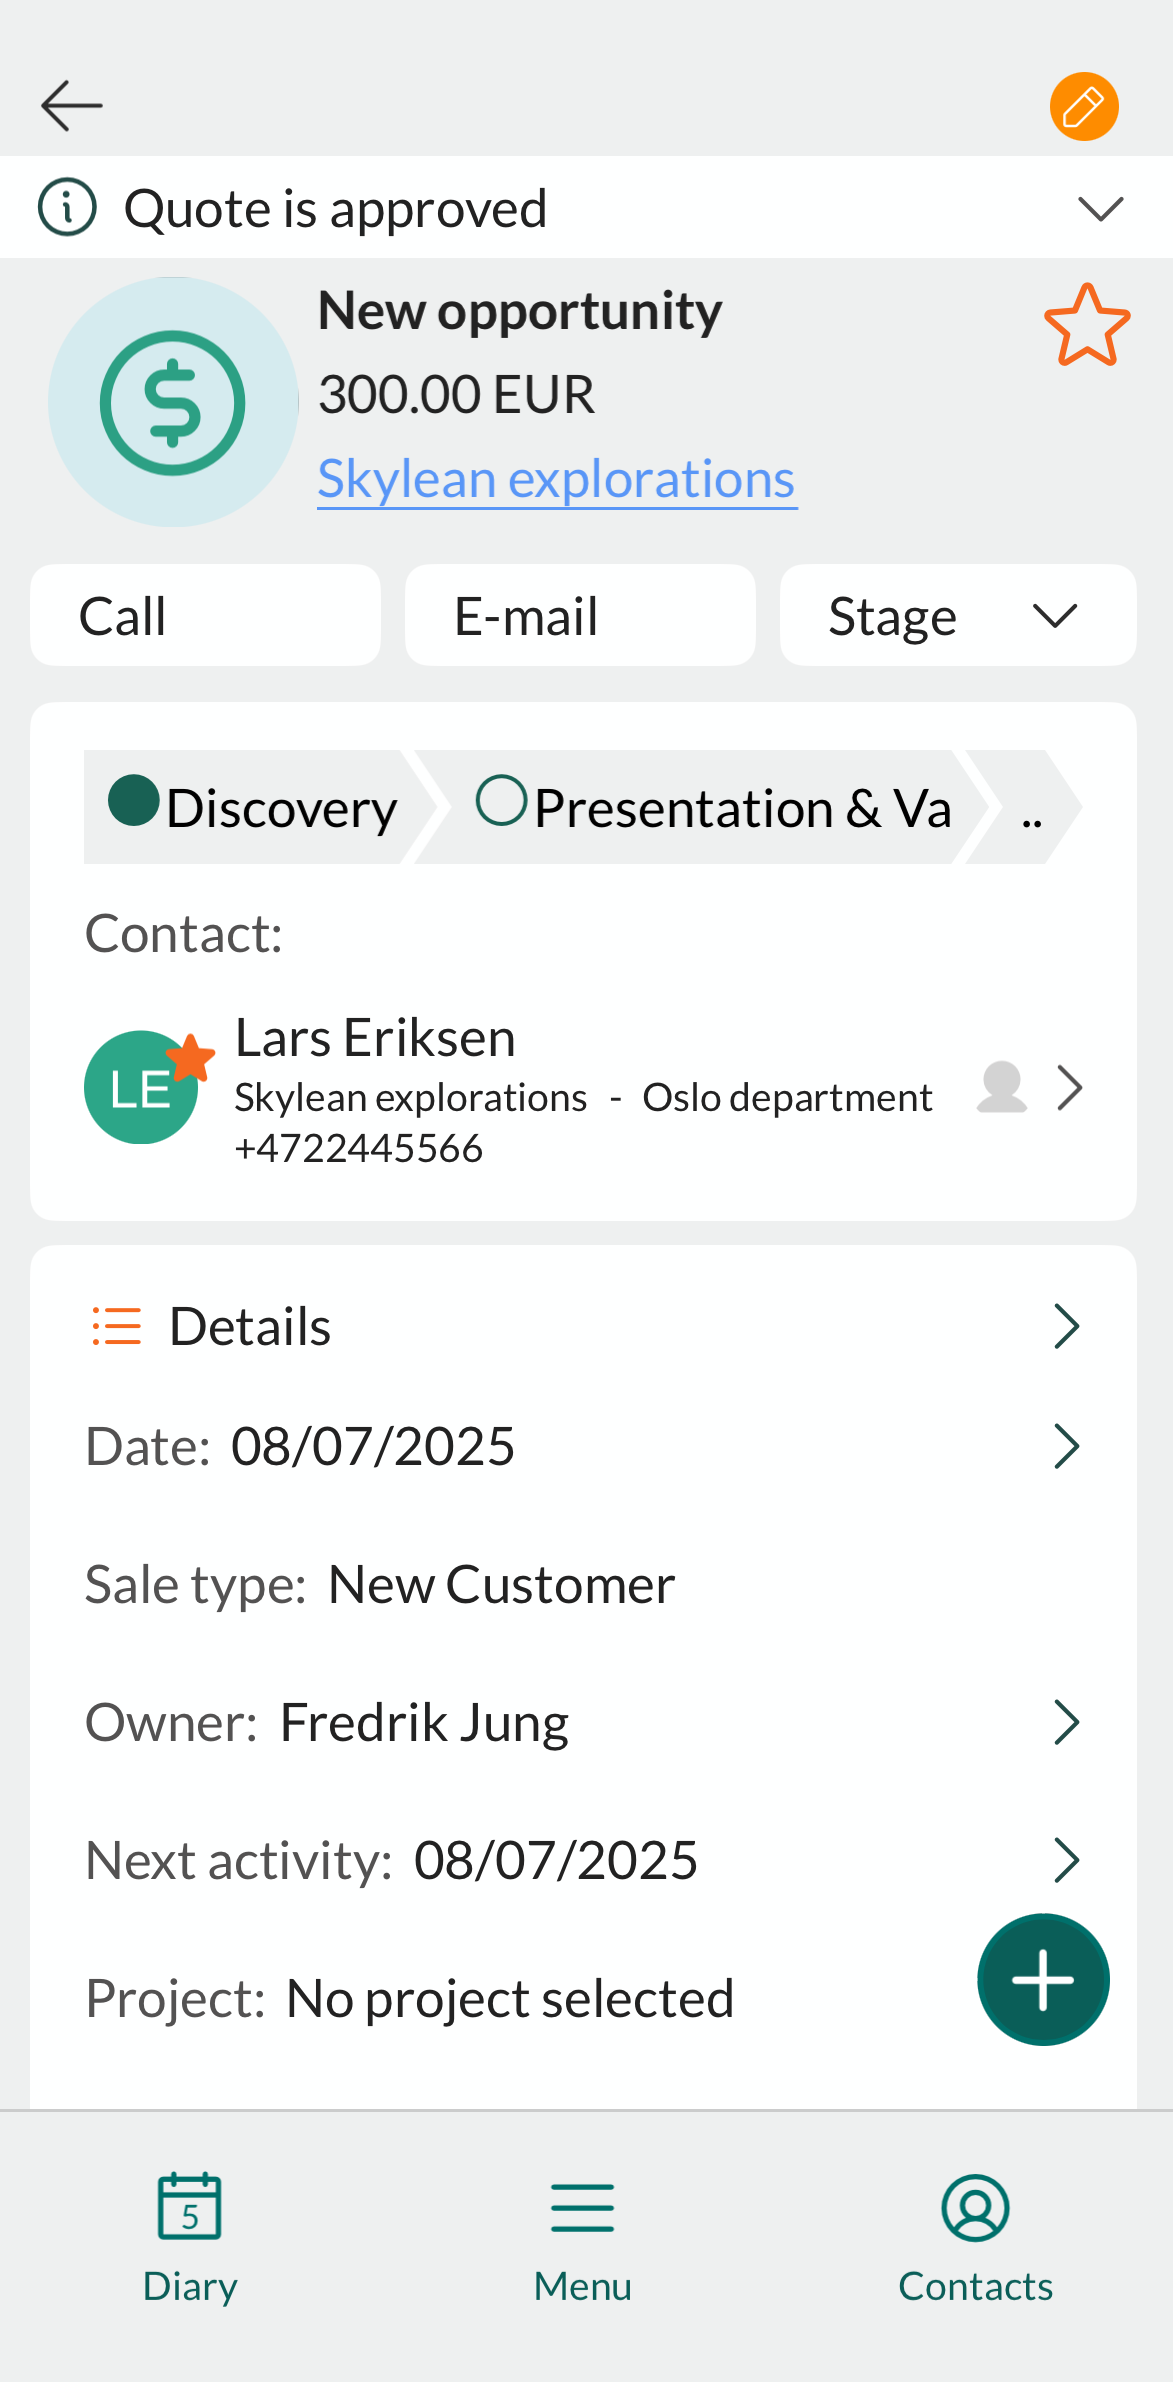Tap the Details heading
Image resolution: width=1173 pixels, height=2382 pixels.
coord(250,1327)
